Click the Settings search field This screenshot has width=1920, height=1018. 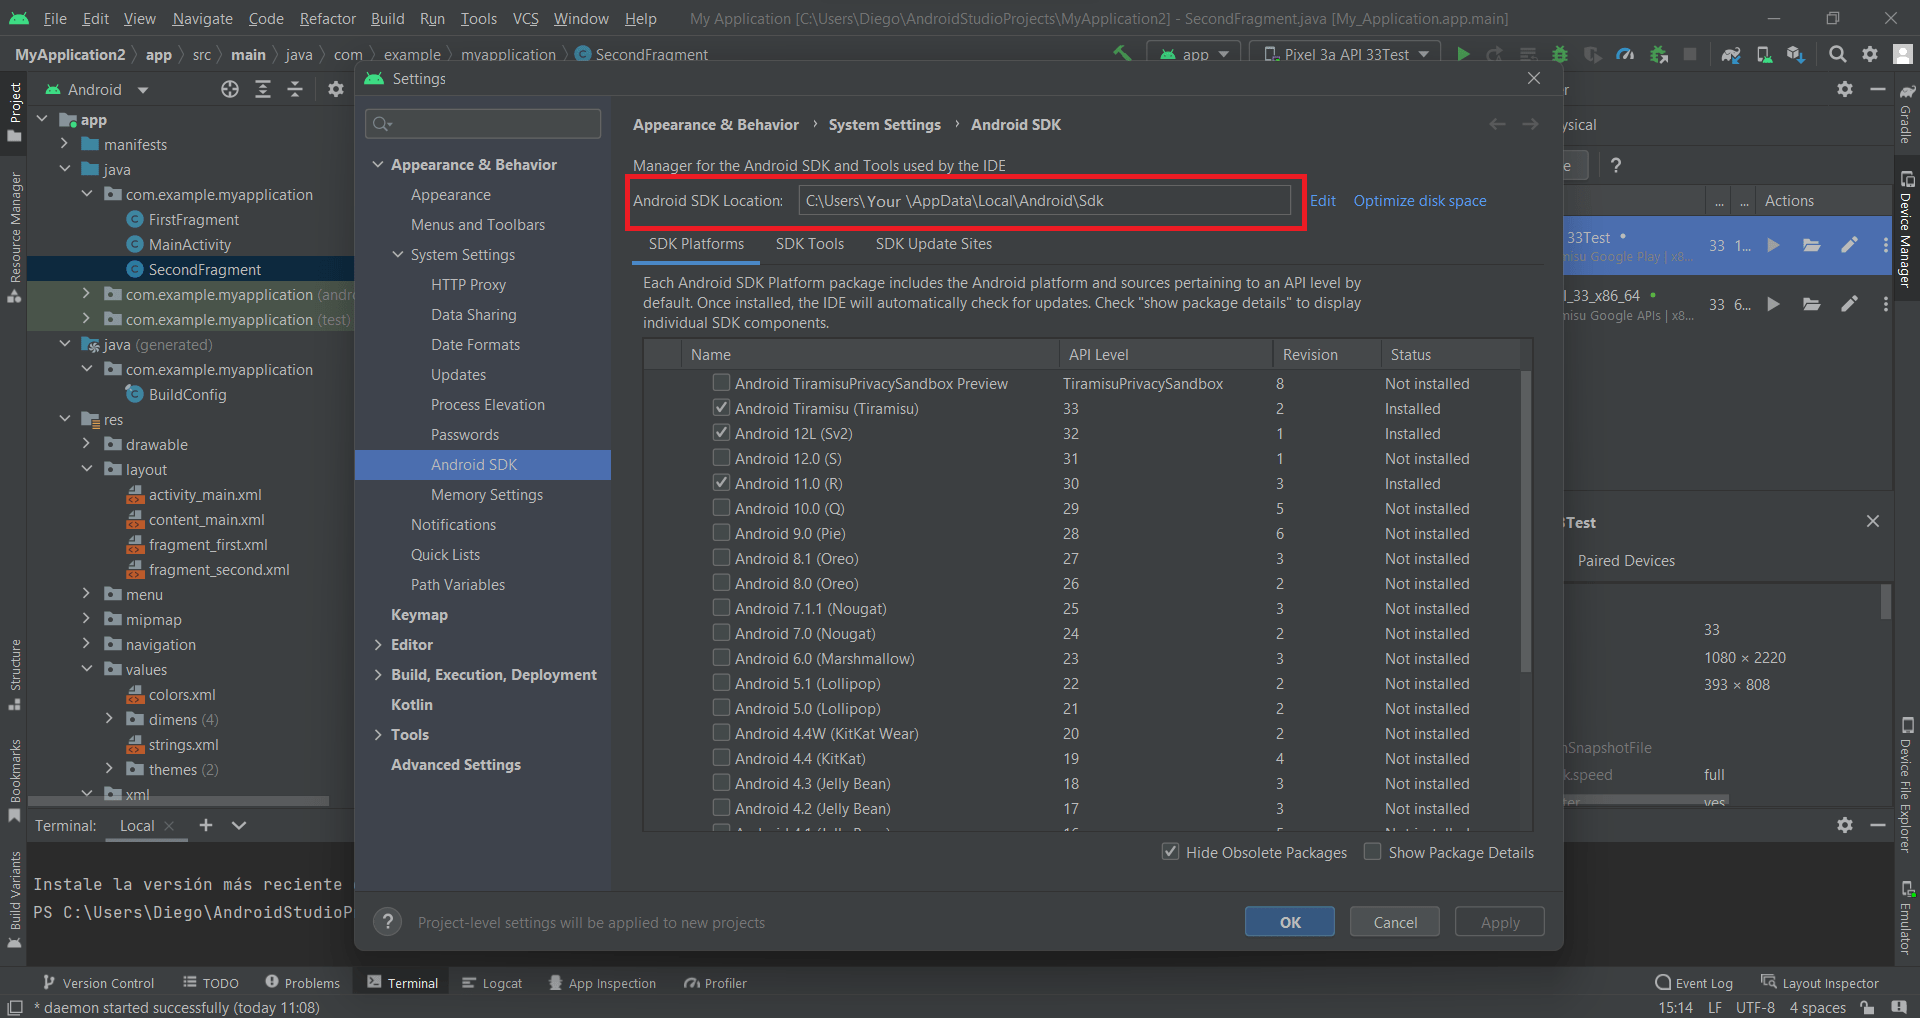[x=483, y=123]
